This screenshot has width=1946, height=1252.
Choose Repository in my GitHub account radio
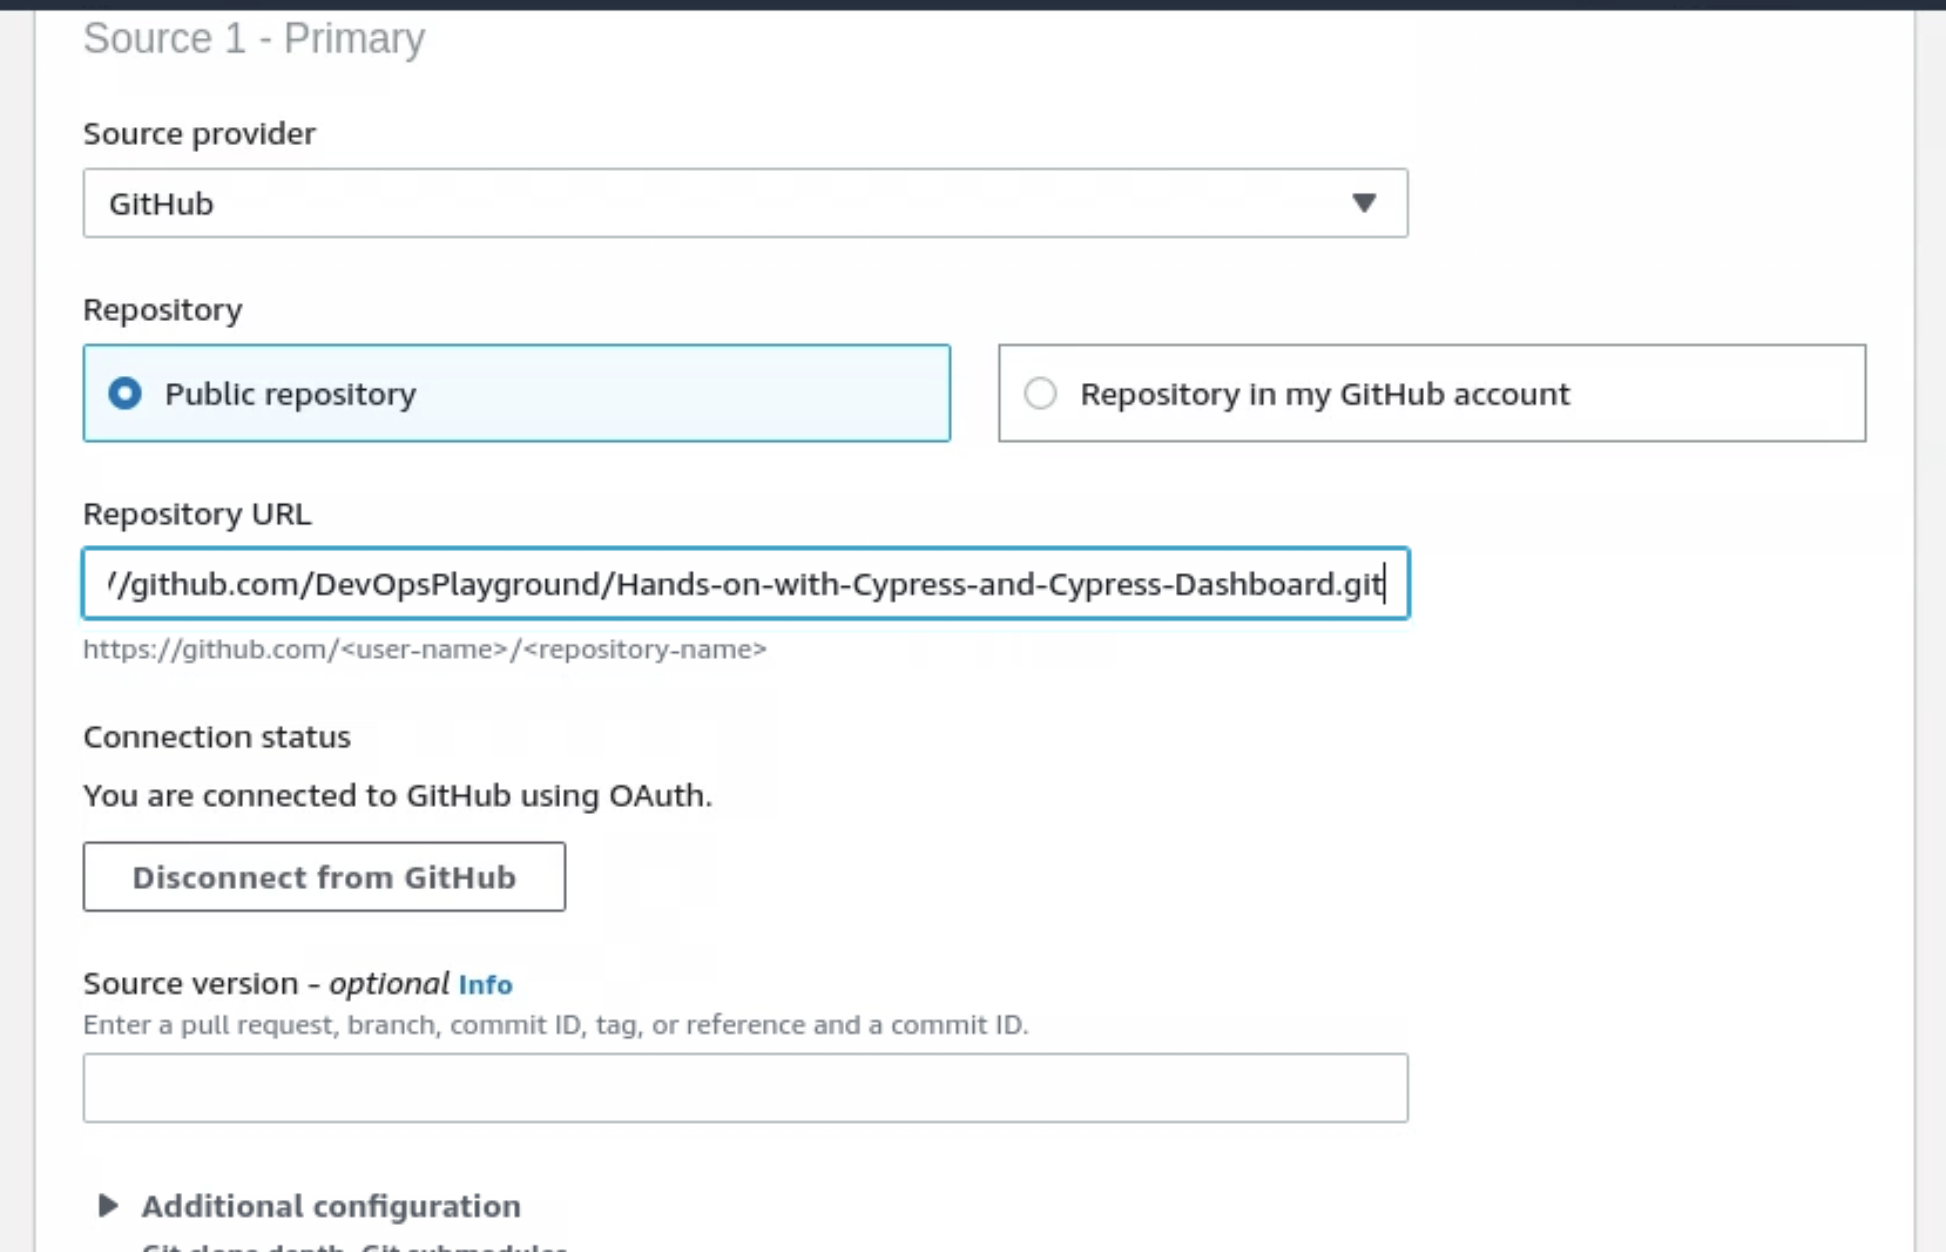pyautogui.click(x=1040, y=393)
